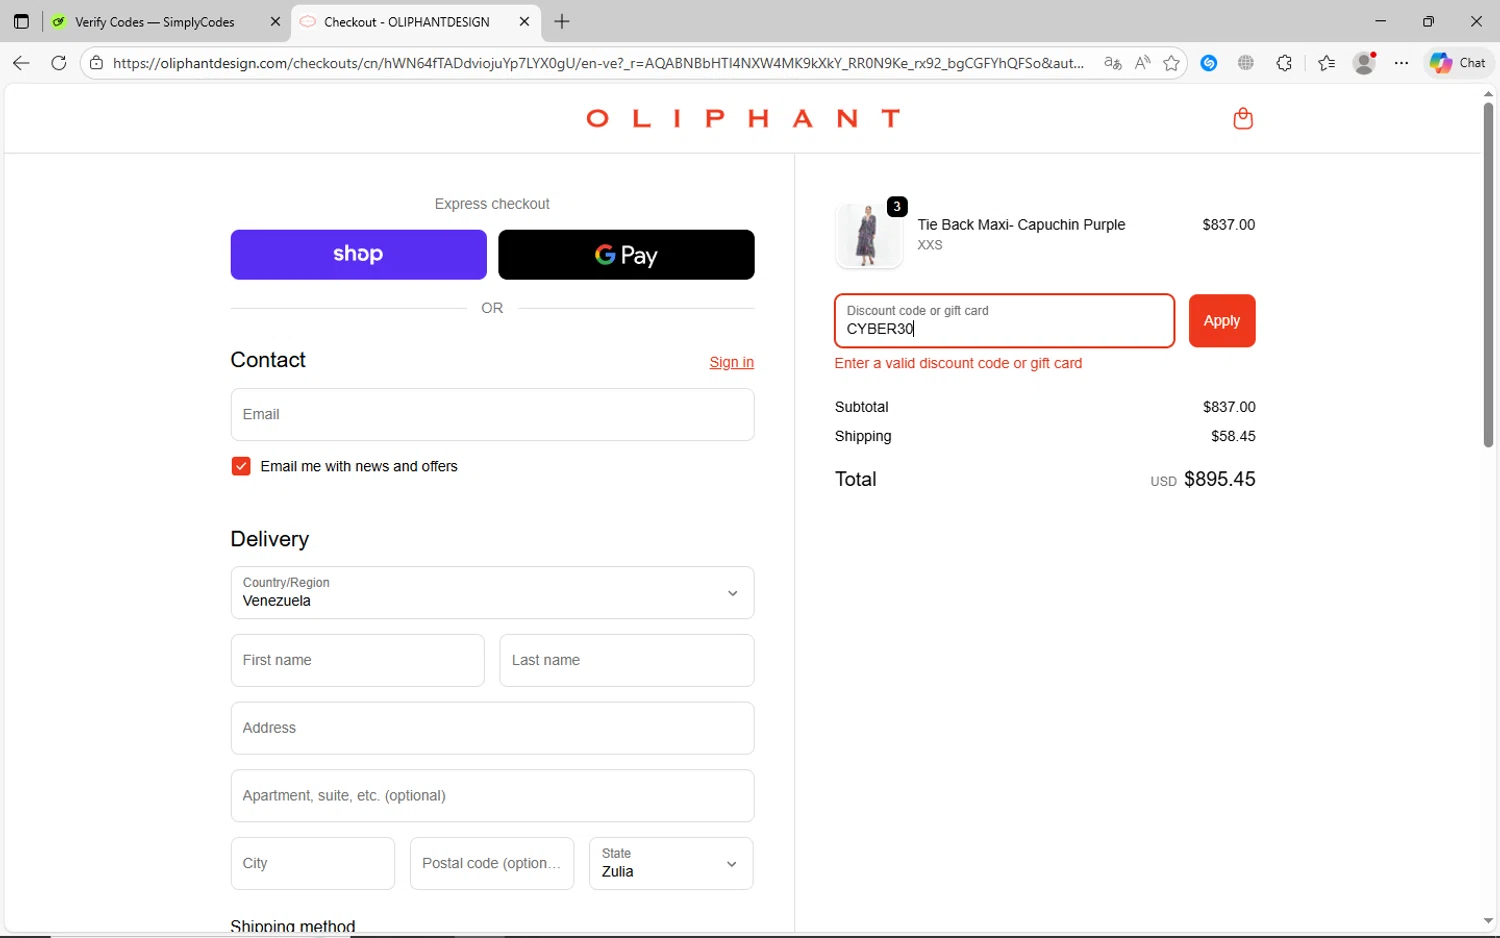Image resolution: width=1500 pixels, height=938 pixels.
Task: Focus the City field
Action: pyautogui.click(x=313, y=863)
